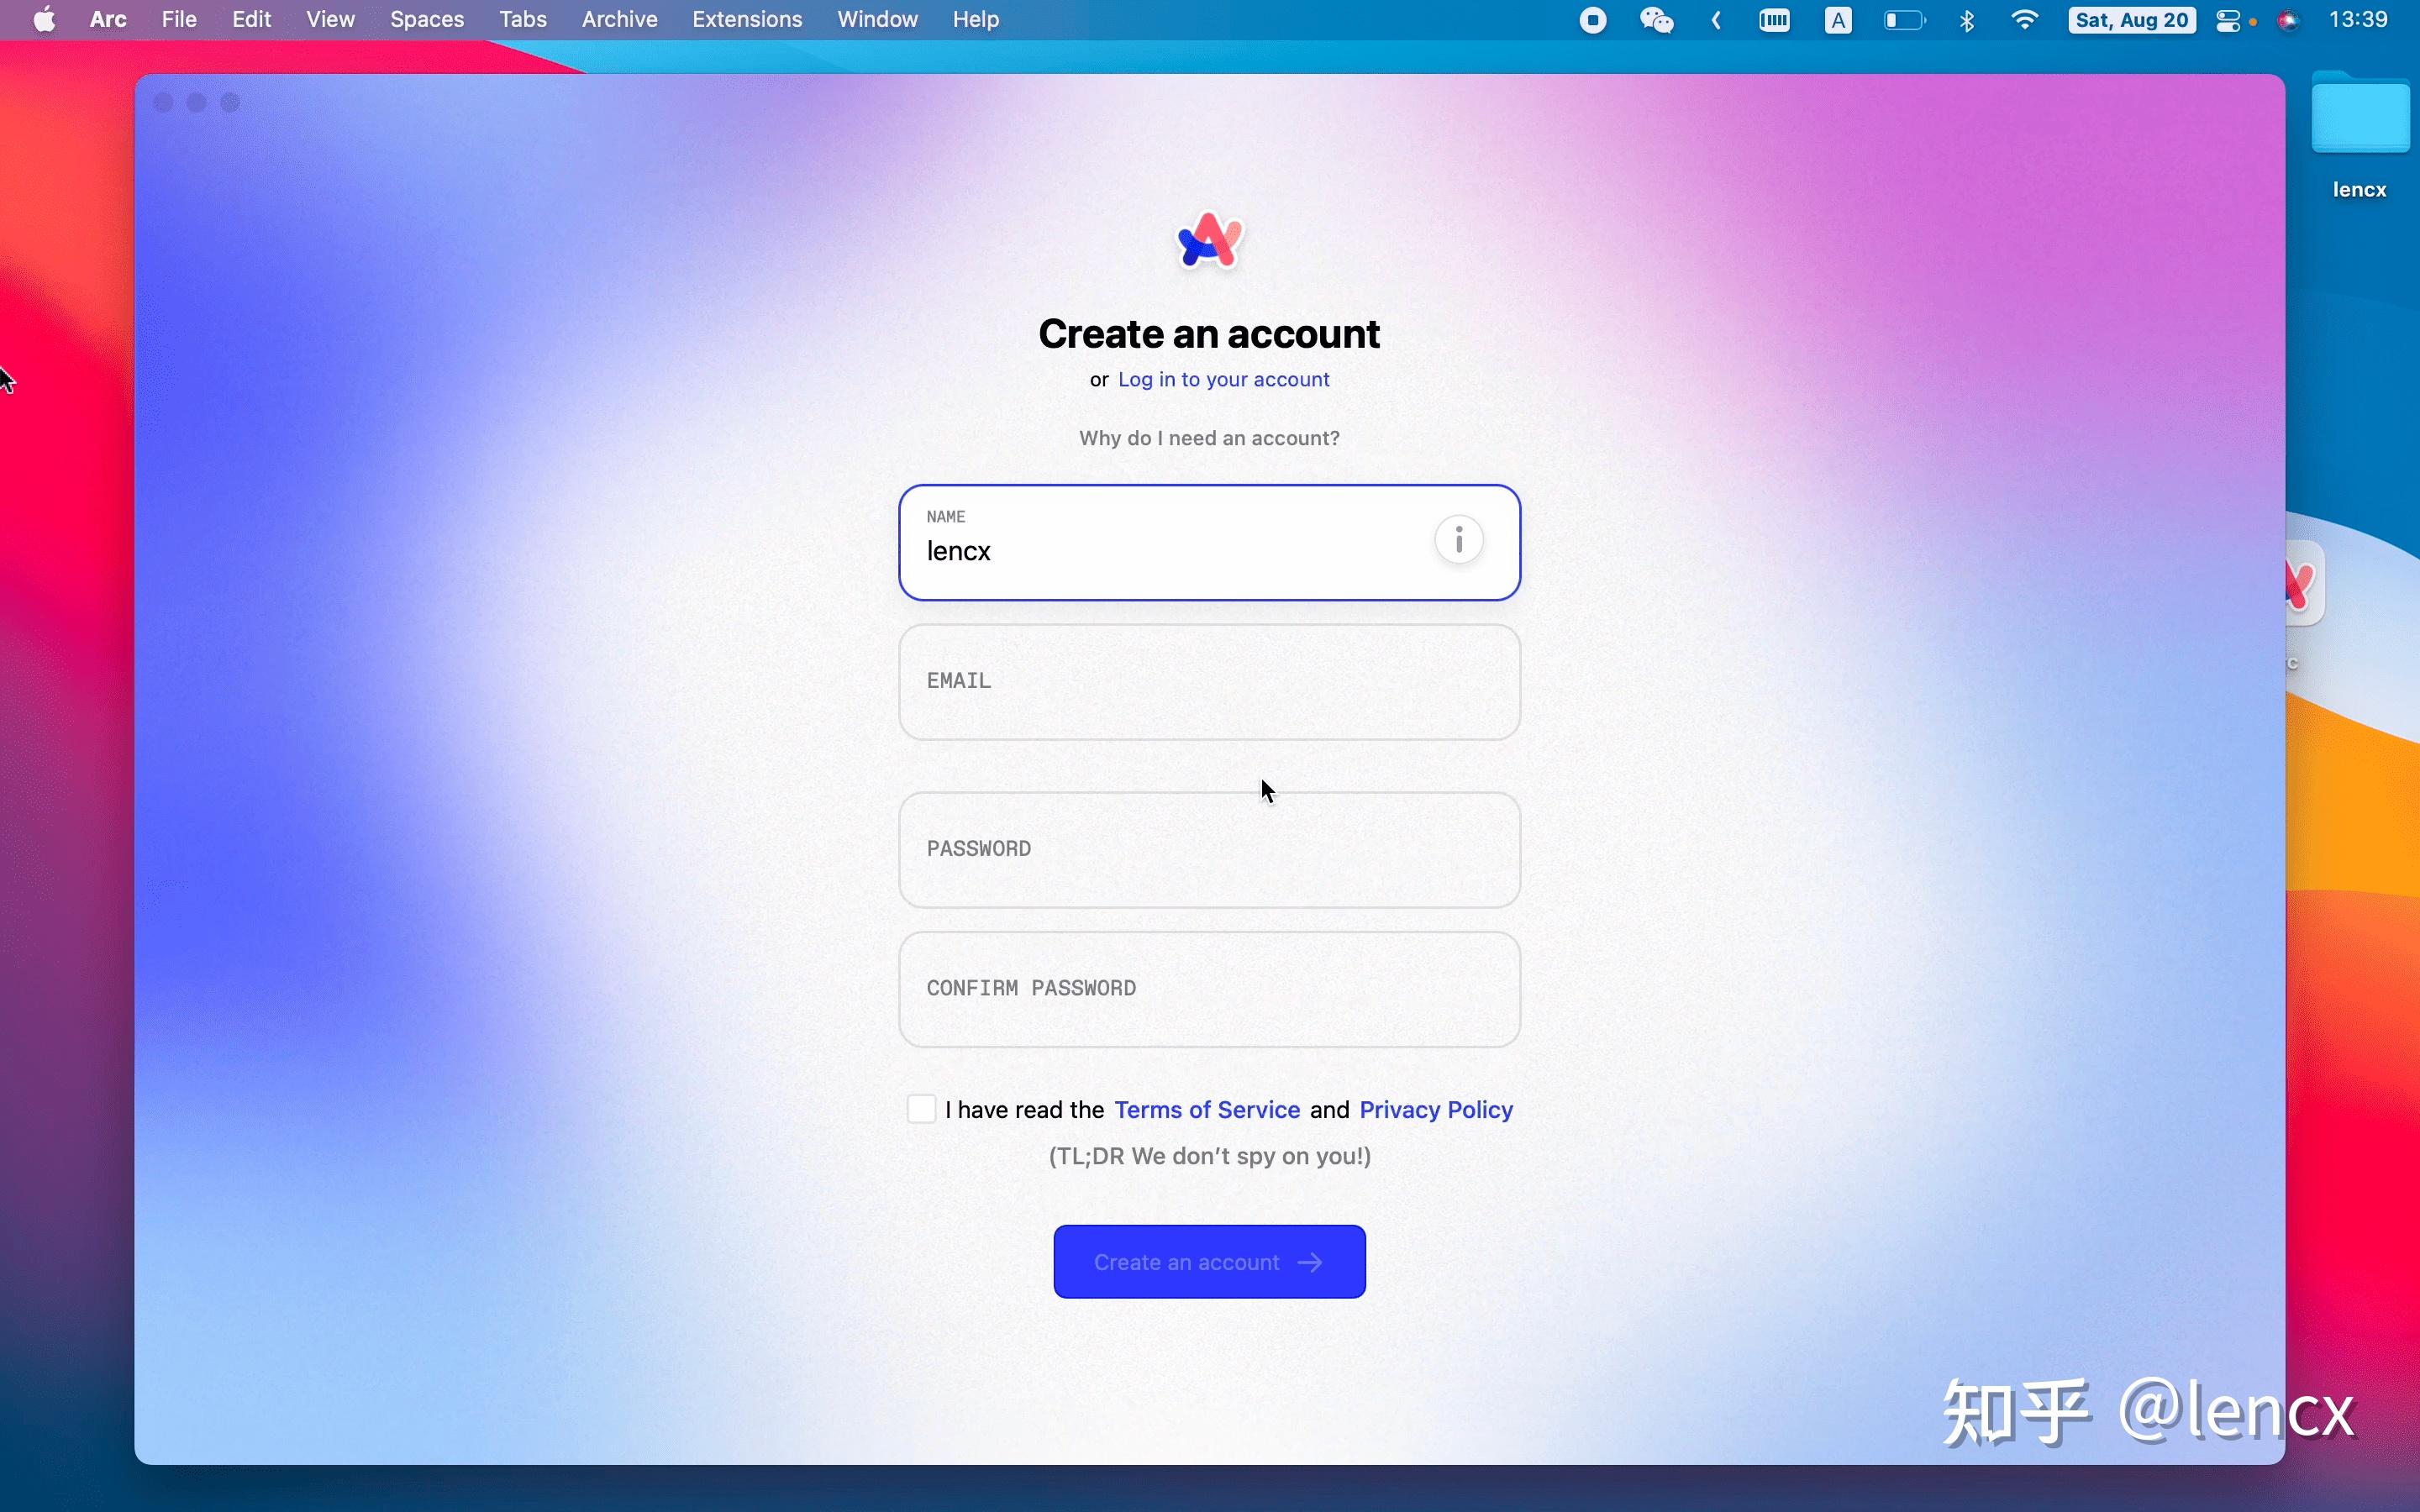Click the Arc logo above the heading
Viewport: 2420px width, 1512px height.
1209,241
